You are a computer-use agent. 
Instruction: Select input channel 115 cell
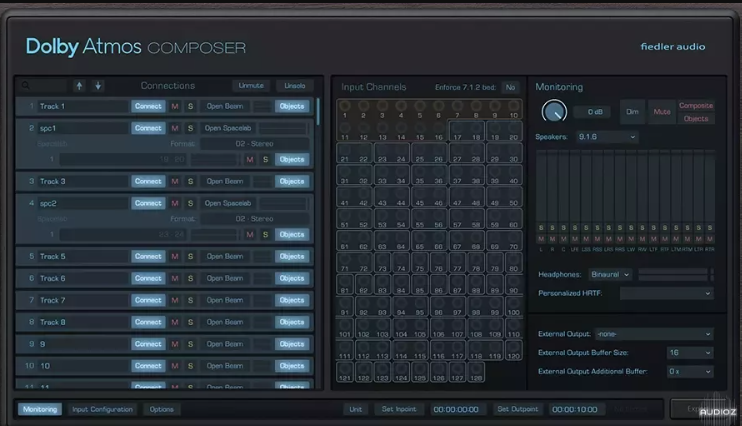420,350
